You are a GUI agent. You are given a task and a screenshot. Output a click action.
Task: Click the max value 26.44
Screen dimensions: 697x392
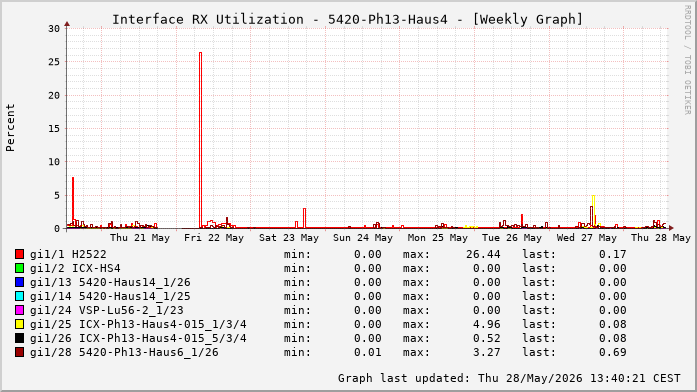[483, 254]
